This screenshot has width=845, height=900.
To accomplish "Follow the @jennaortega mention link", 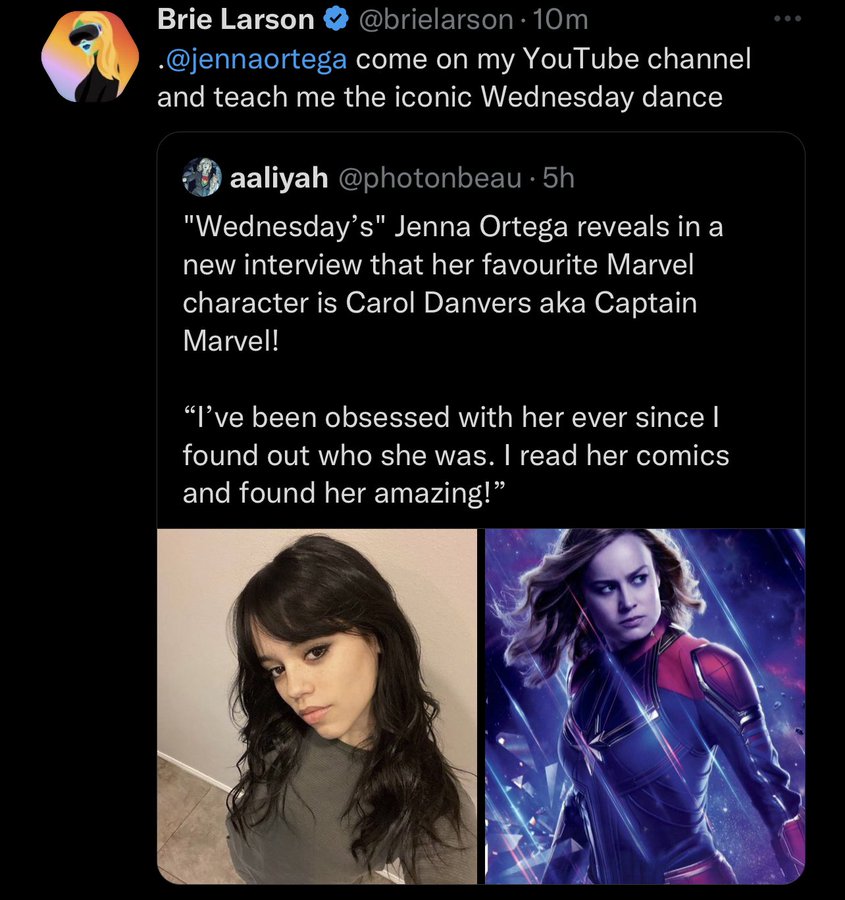I will [256, 60].
